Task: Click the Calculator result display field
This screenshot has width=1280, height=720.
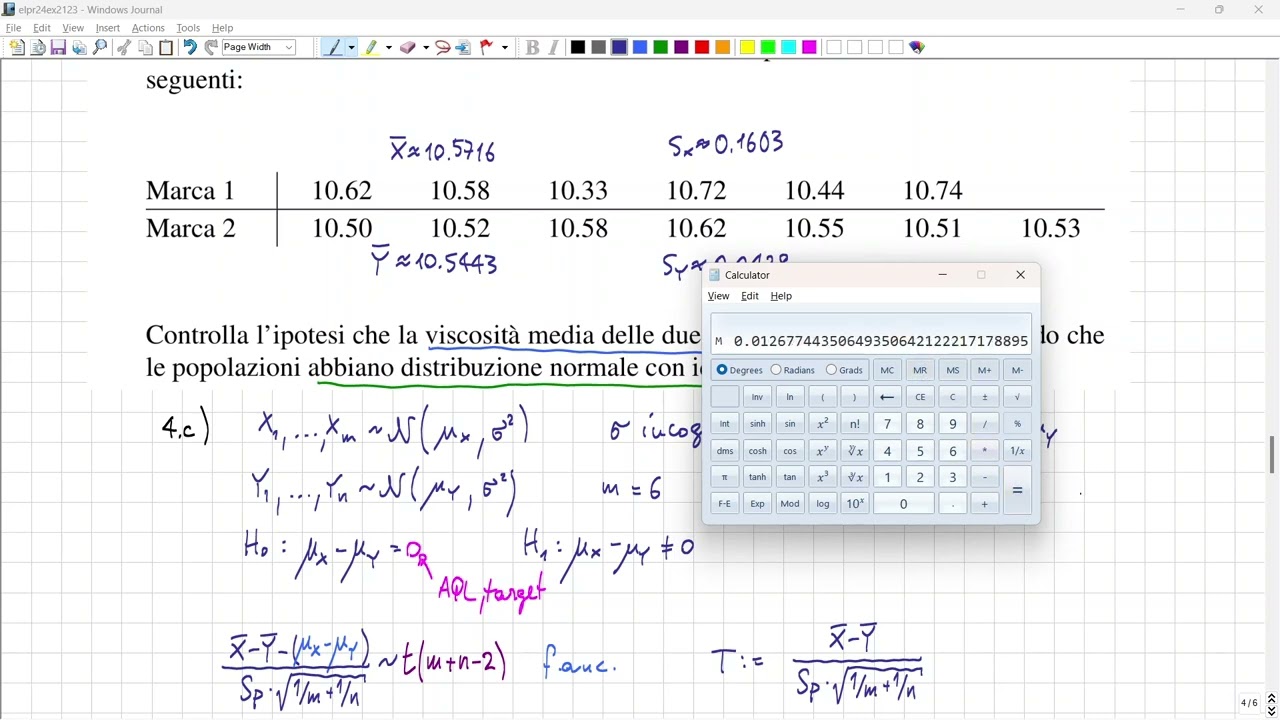Action: (871, 334)
